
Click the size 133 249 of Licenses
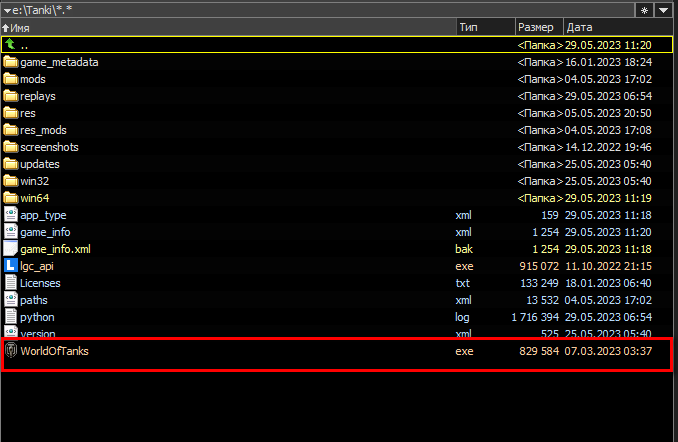tap(539, 283)
